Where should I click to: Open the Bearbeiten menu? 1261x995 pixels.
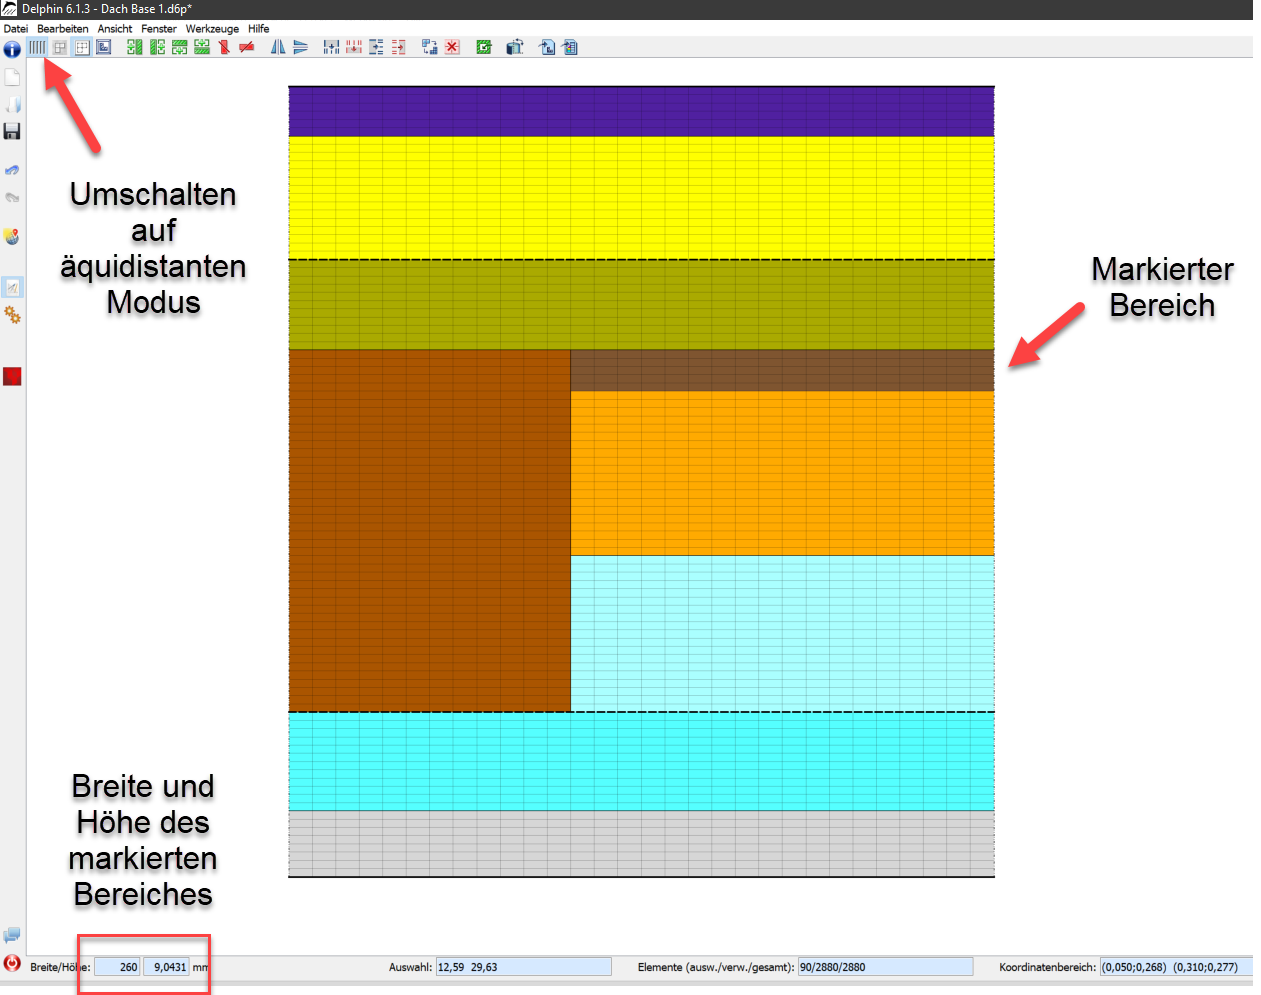tap(63, 29)
